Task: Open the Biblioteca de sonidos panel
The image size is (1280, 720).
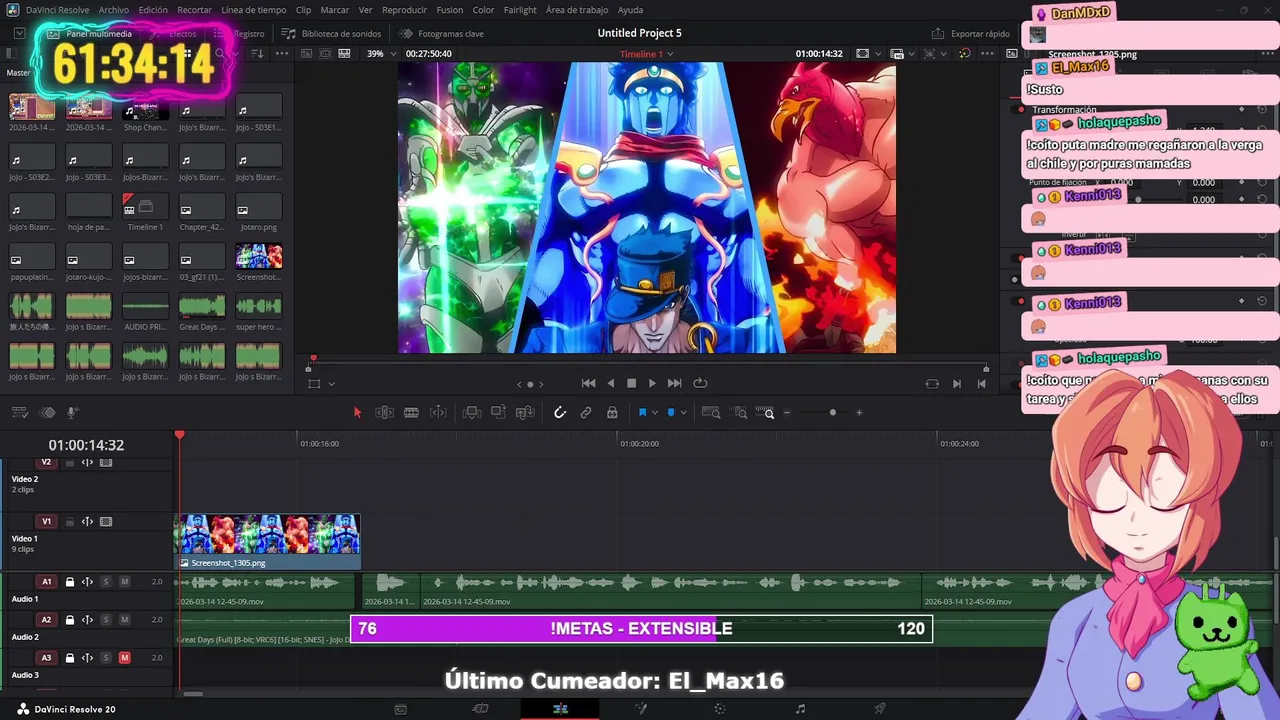Action: 333,33
